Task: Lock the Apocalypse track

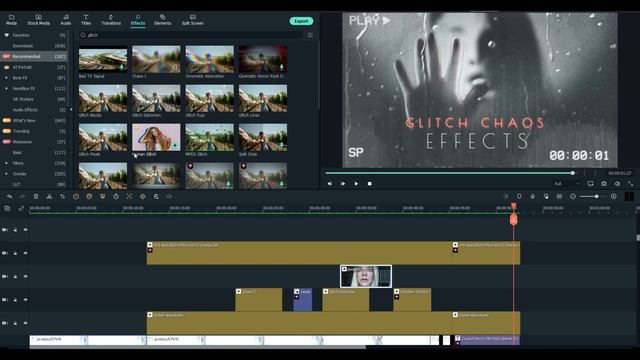Action: click(x=15, y=323)
